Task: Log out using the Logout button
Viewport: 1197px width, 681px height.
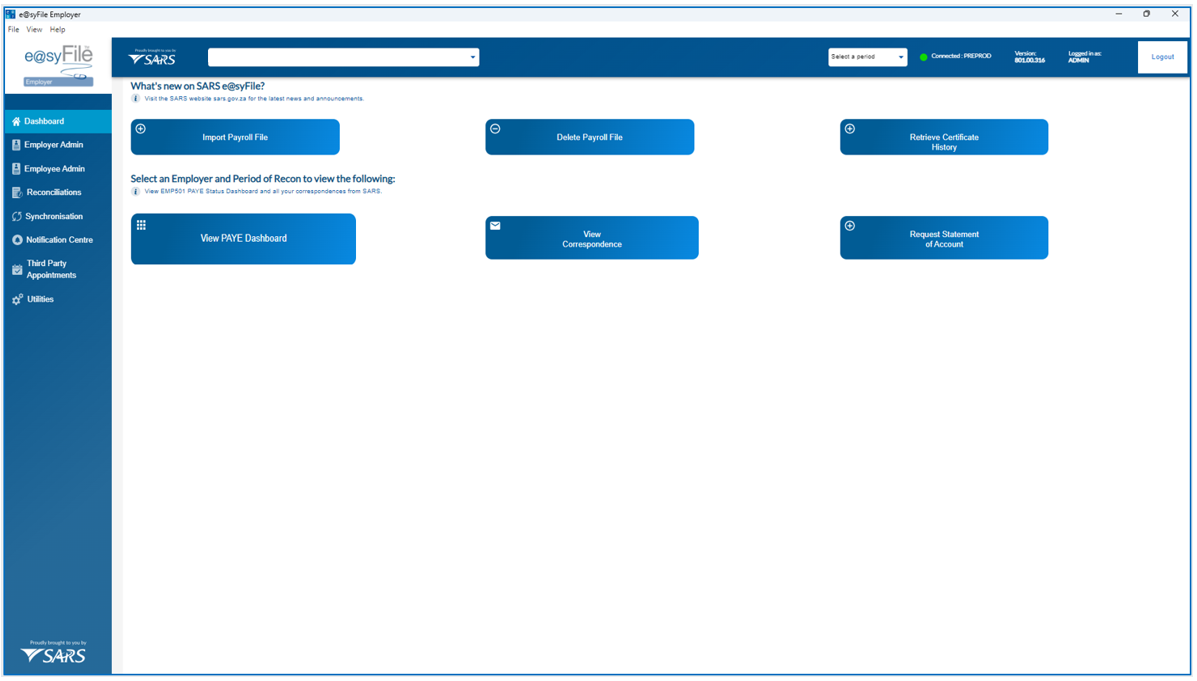Action: 1162,57
